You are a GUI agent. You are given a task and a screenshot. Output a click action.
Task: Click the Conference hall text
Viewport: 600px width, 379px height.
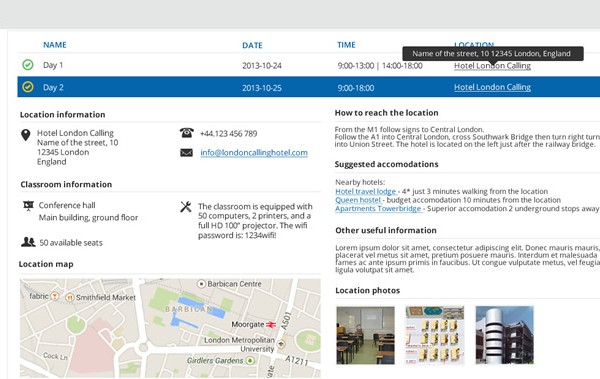67,205
